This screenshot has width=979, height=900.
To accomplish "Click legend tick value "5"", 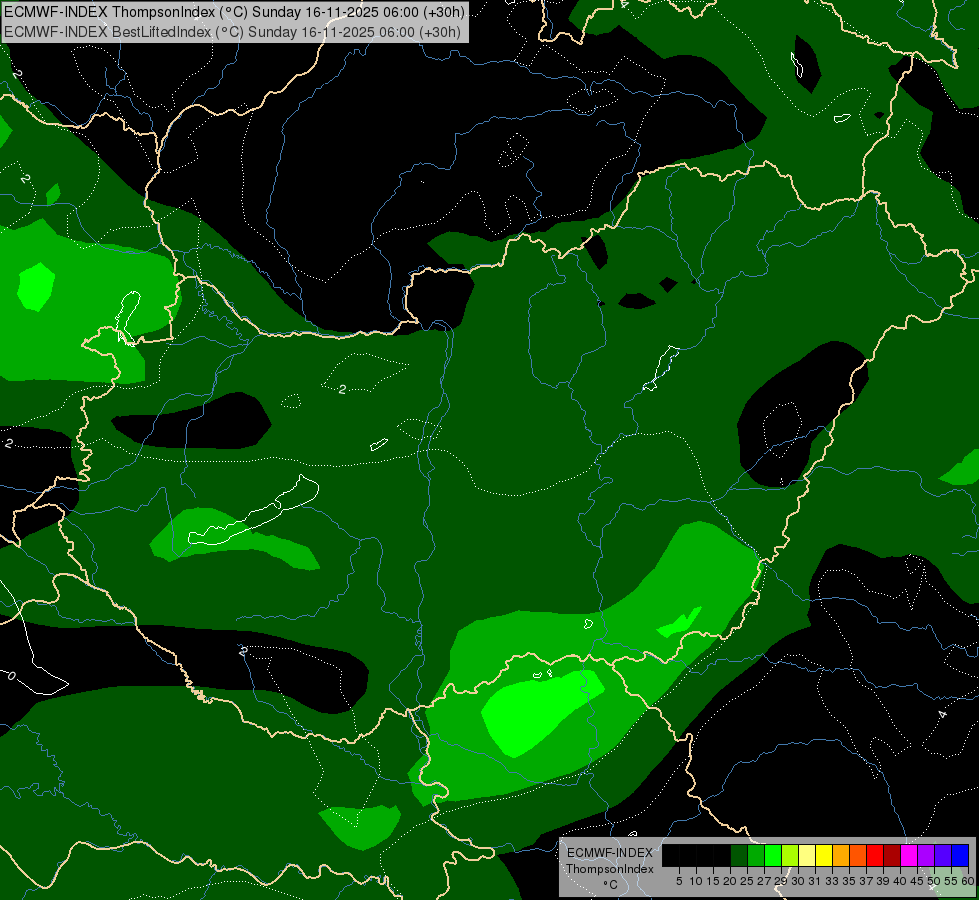I will pos(679,881).
